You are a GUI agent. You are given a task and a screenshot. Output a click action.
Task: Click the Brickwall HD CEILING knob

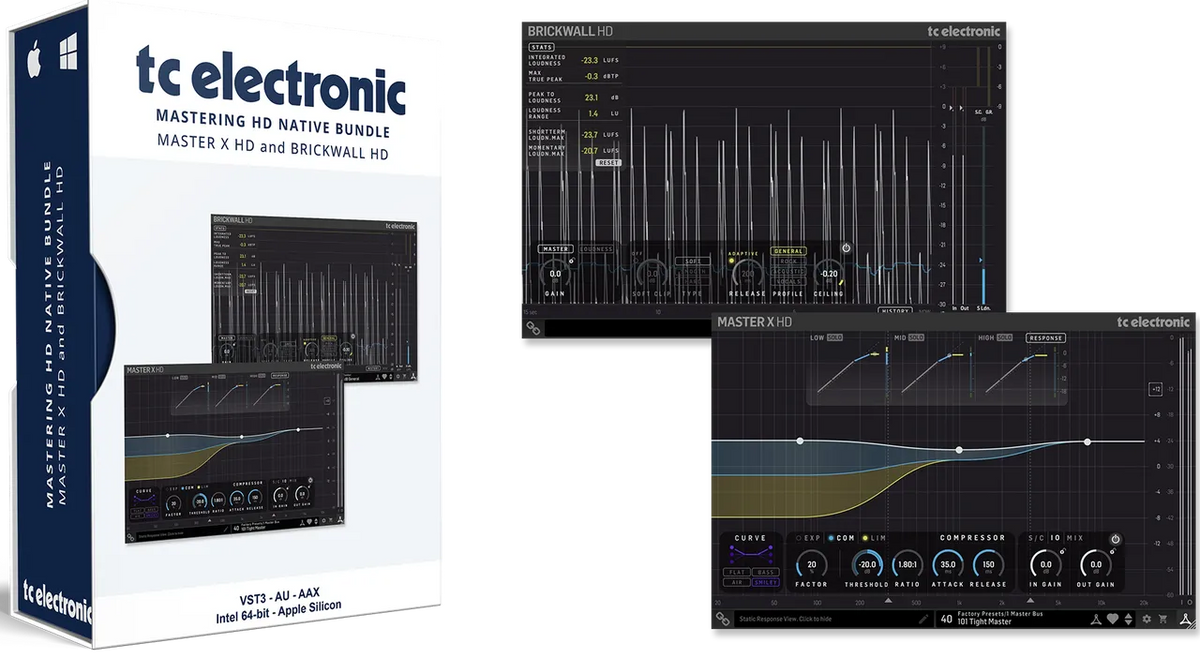tap(829, 273)
